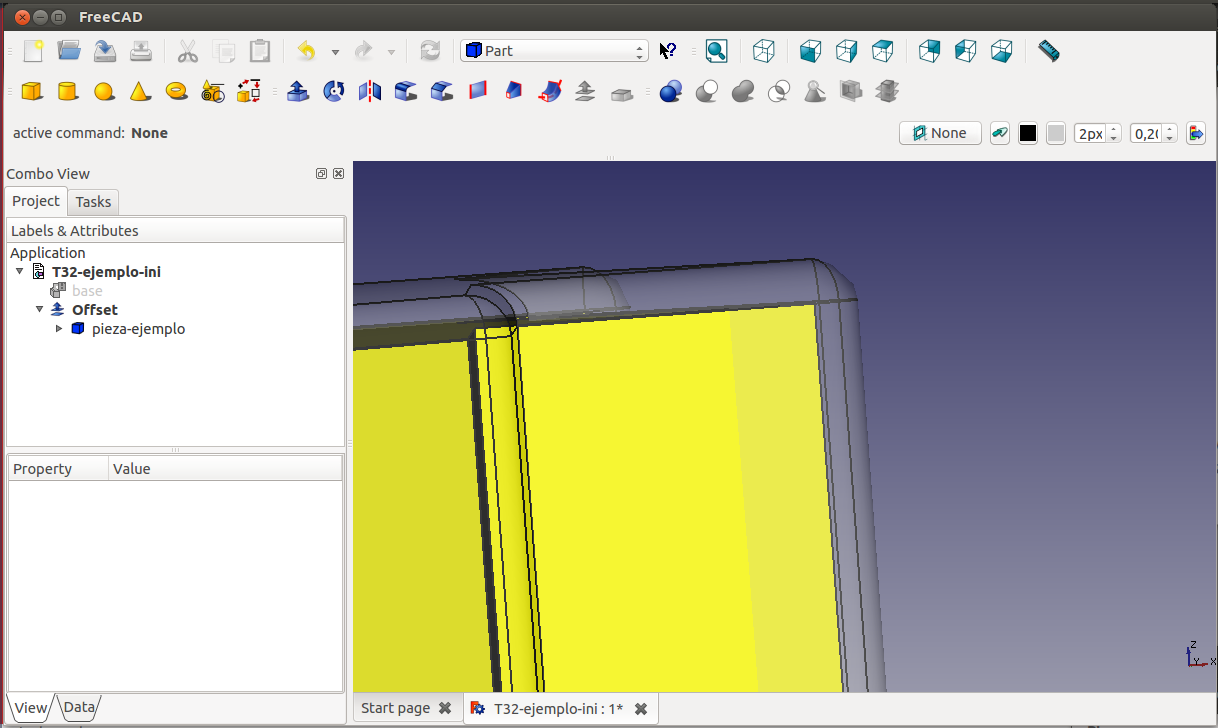The width and height of the screenshot is (1218, 728).
Task: Create a Cylinder primitive
Action: pos(68,92)
